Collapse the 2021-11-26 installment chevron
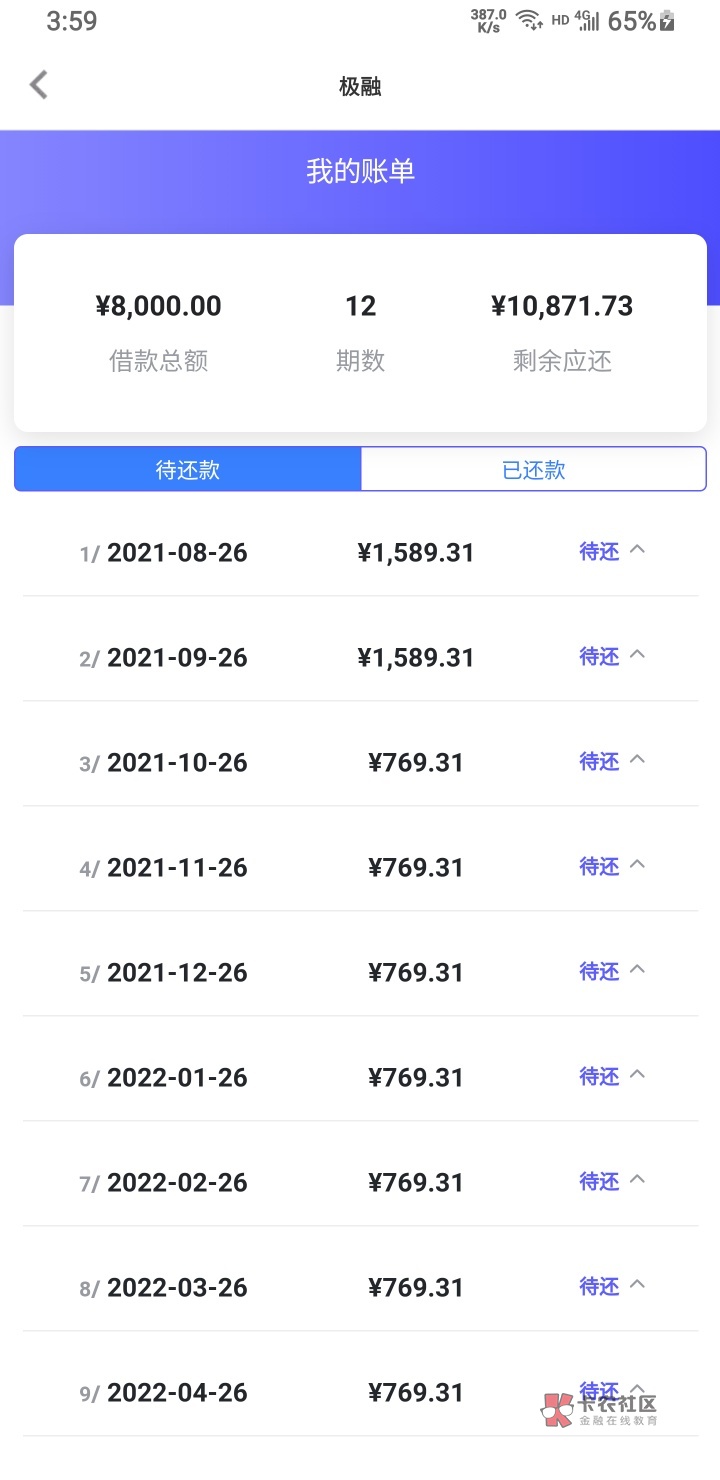This screenshot has height=1480, width=720. (x=637, y=864)
